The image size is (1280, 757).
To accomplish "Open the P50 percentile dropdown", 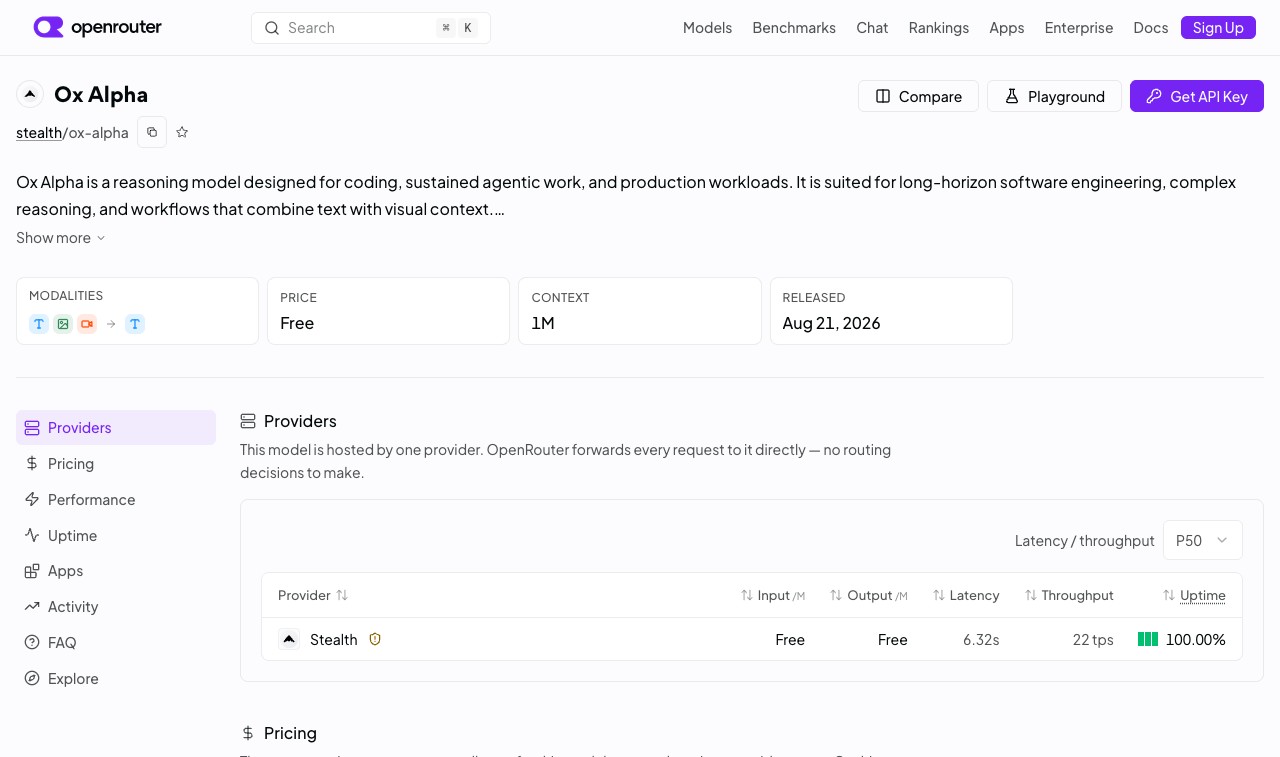I will pos(1203,540).
